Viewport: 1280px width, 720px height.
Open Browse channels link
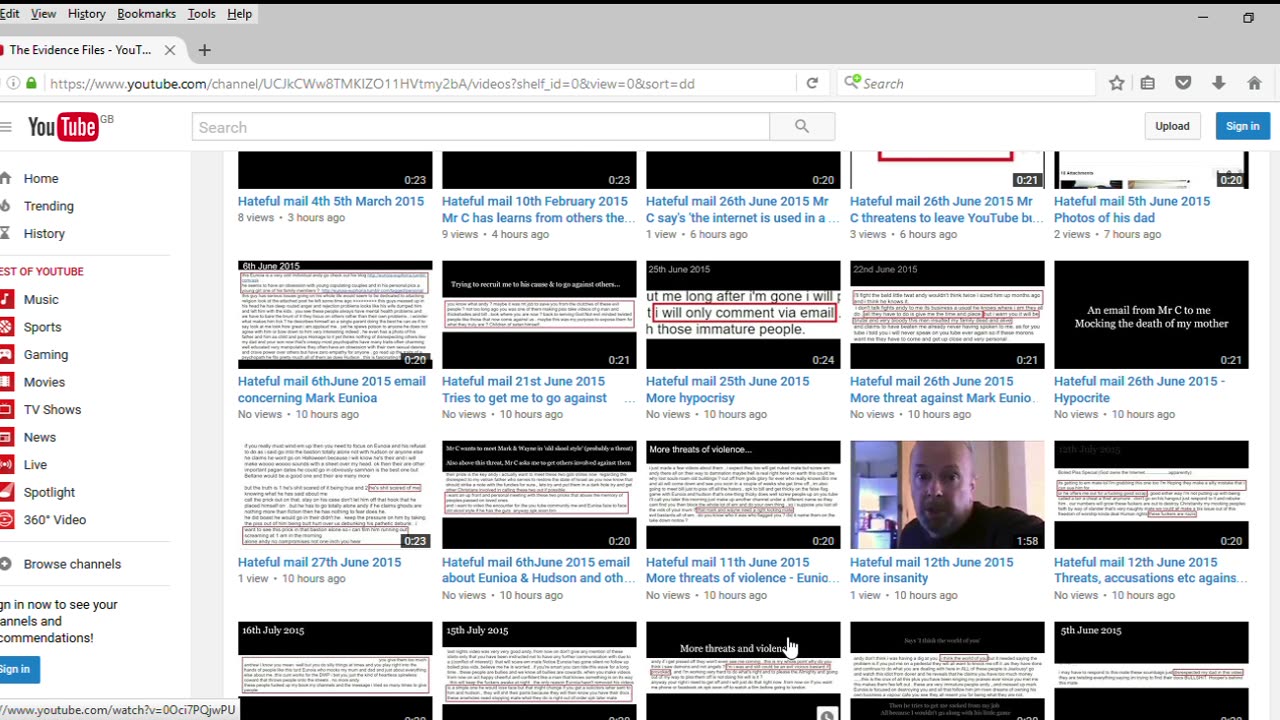[72, 564]
